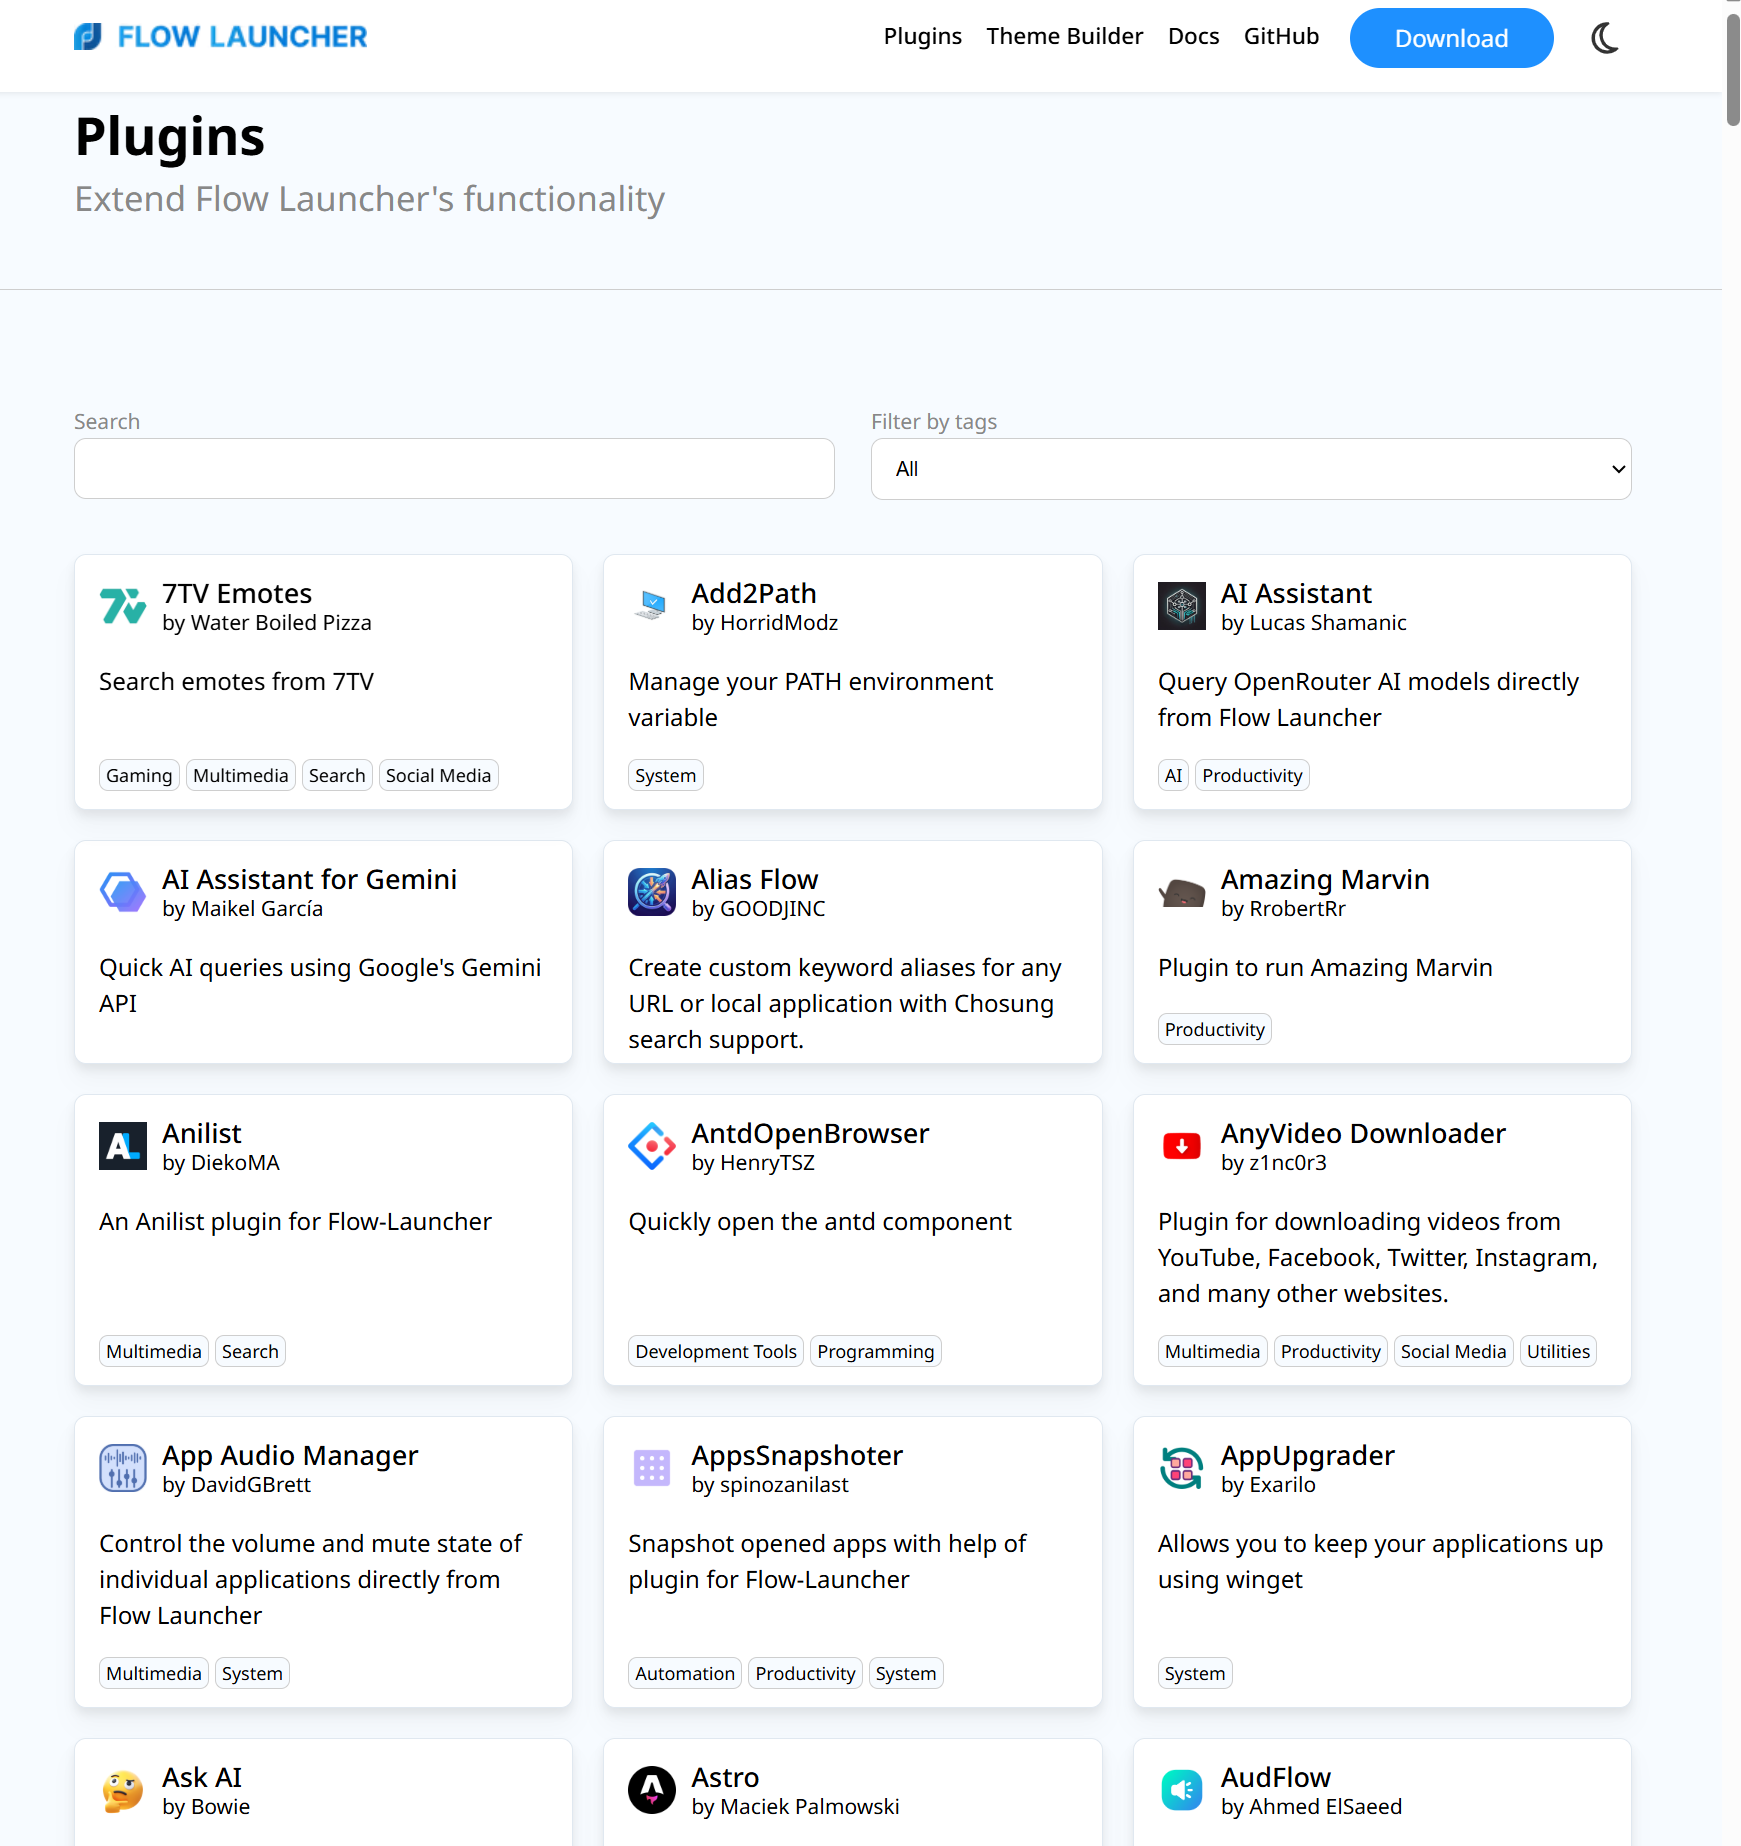1741x1846 pixels.
Task: Click author text 'by GOODJINC'
Action: (758, 909)
